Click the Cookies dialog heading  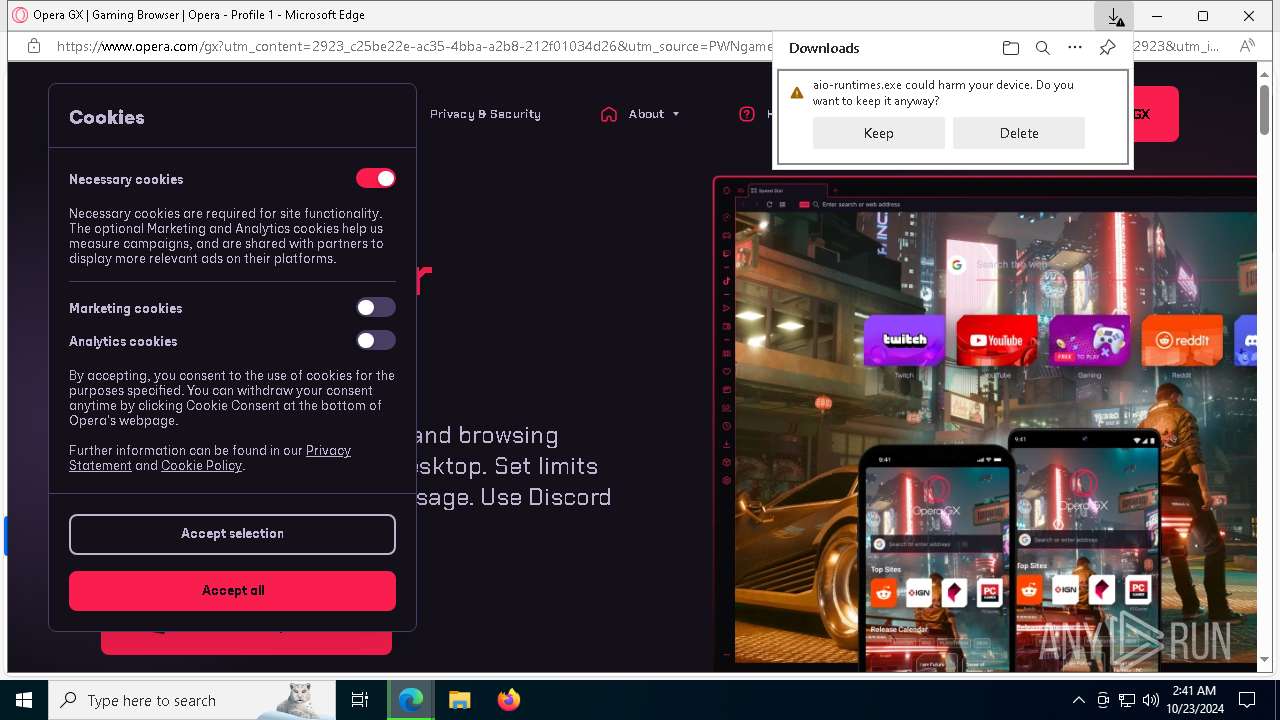click(x=107, y=117)
